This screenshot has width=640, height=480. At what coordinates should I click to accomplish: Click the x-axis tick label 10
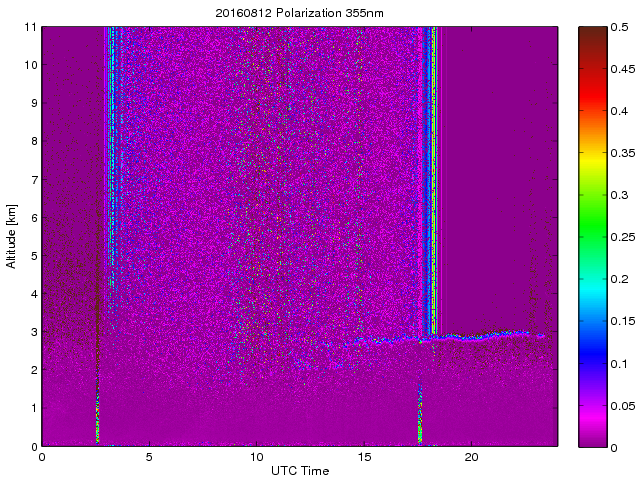[x=256, y=457]
